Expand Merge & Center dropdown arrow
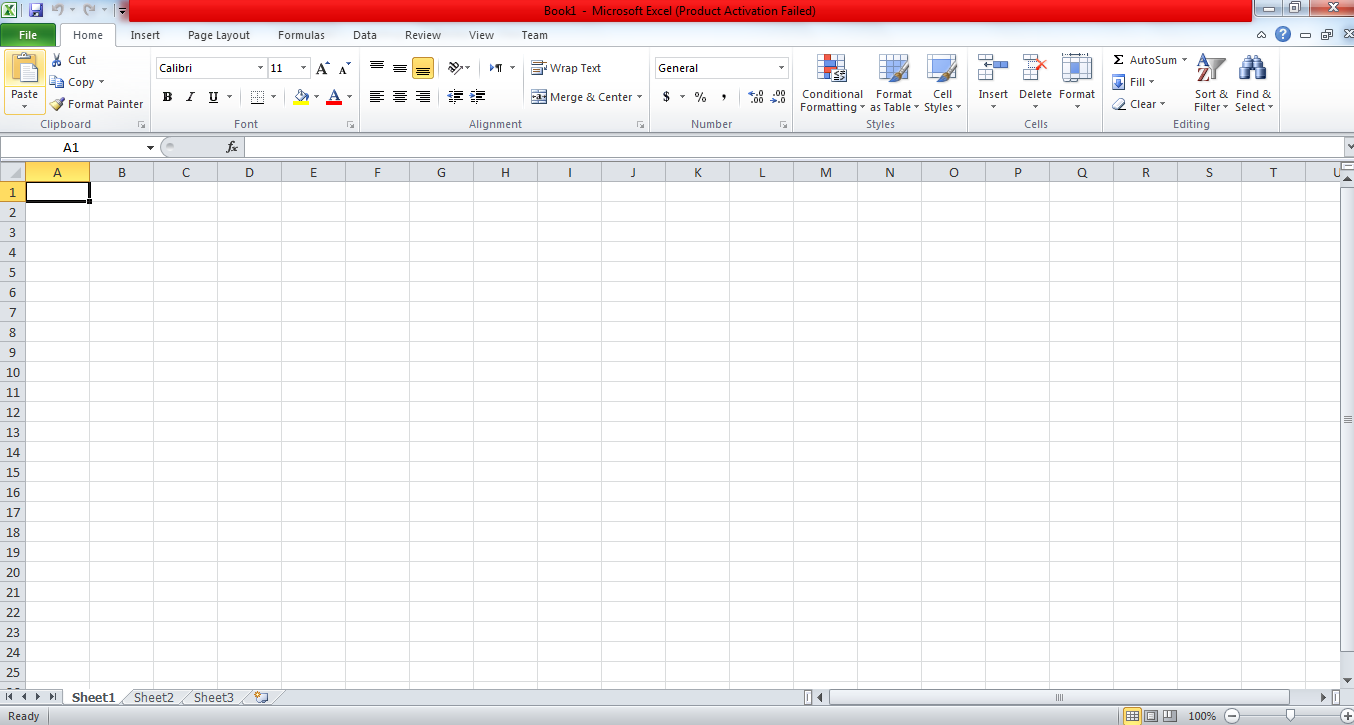Image resolution: width=1354 pixels, height=725 pixels. tap(640, 97)
